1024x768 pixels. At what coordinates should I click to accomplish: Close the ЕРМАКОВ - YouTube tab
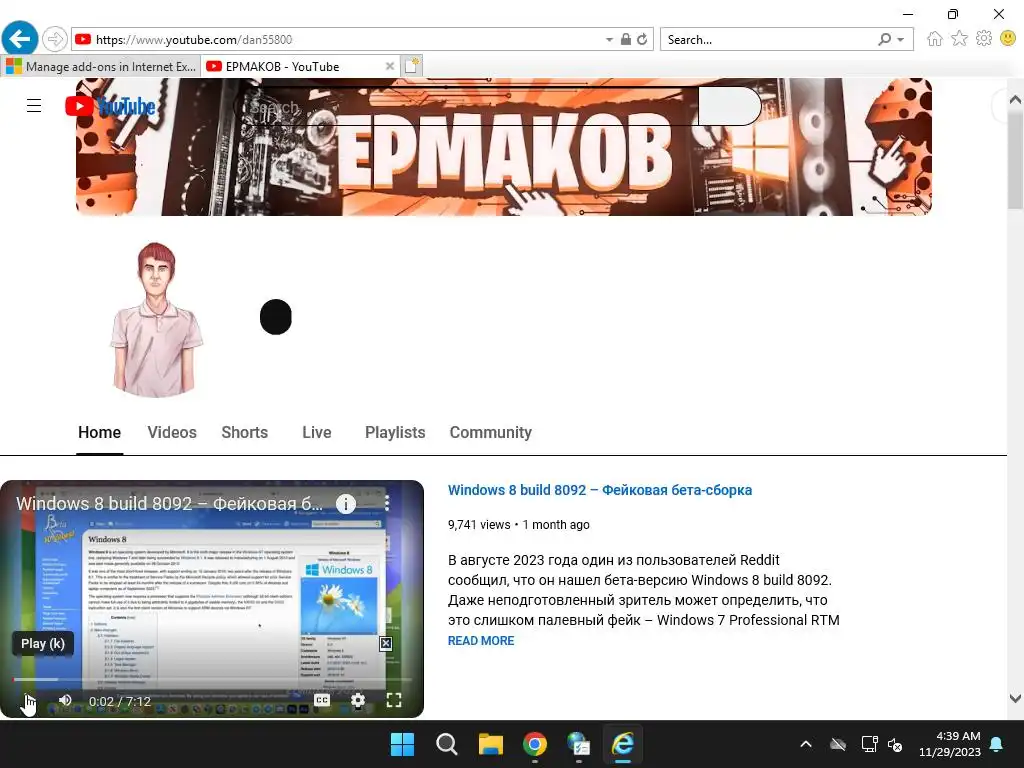(x=389, y=66)
